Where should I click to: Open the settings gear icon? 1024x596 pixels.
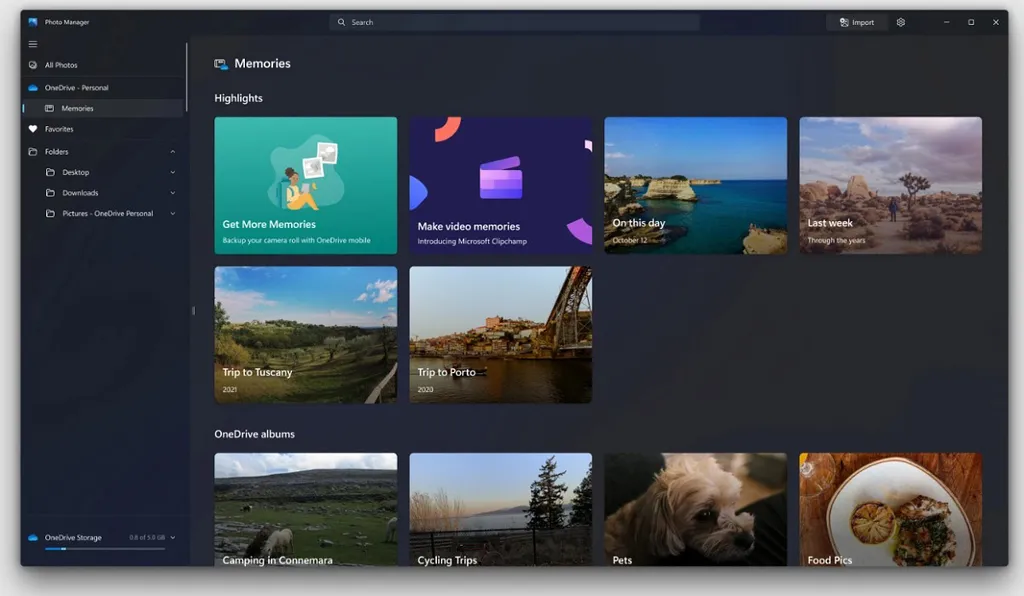(901, 22)
